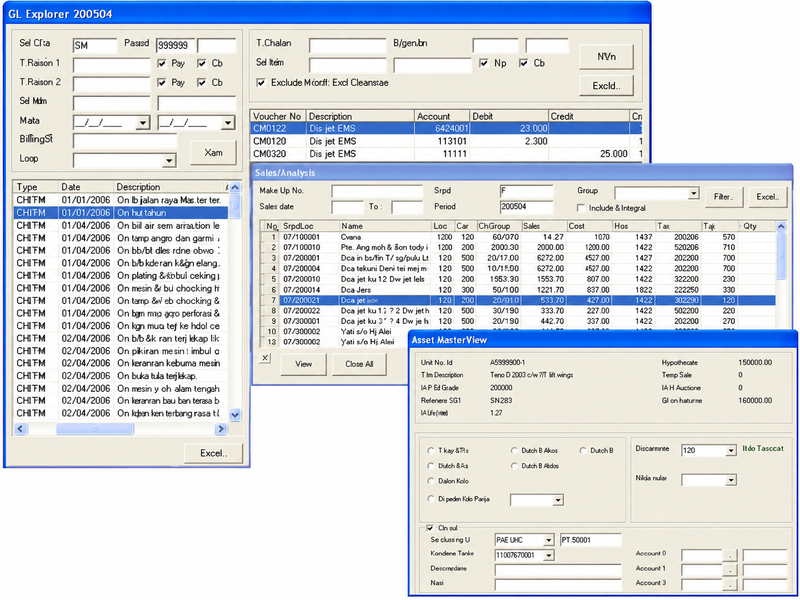Select the Dalon Kolo radio button

(431, 481)
